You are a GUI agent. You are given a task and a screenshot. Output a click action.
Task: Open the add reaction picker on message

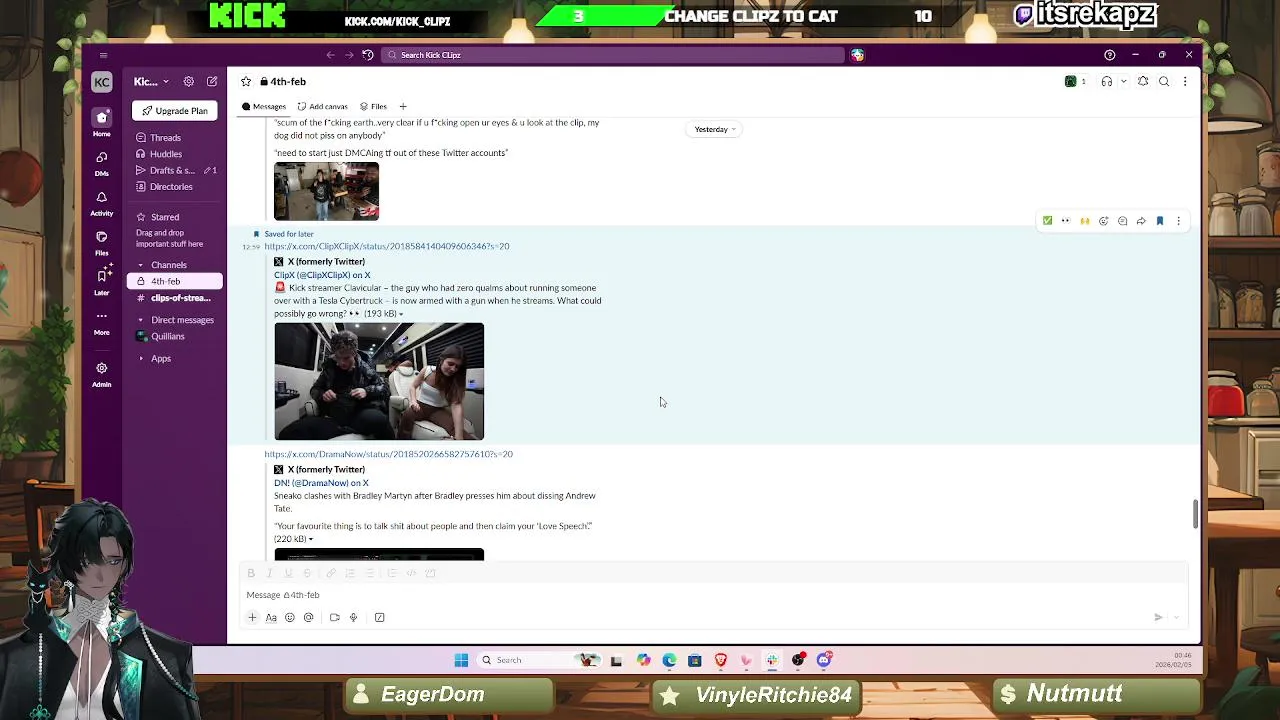coord(1104,221)
